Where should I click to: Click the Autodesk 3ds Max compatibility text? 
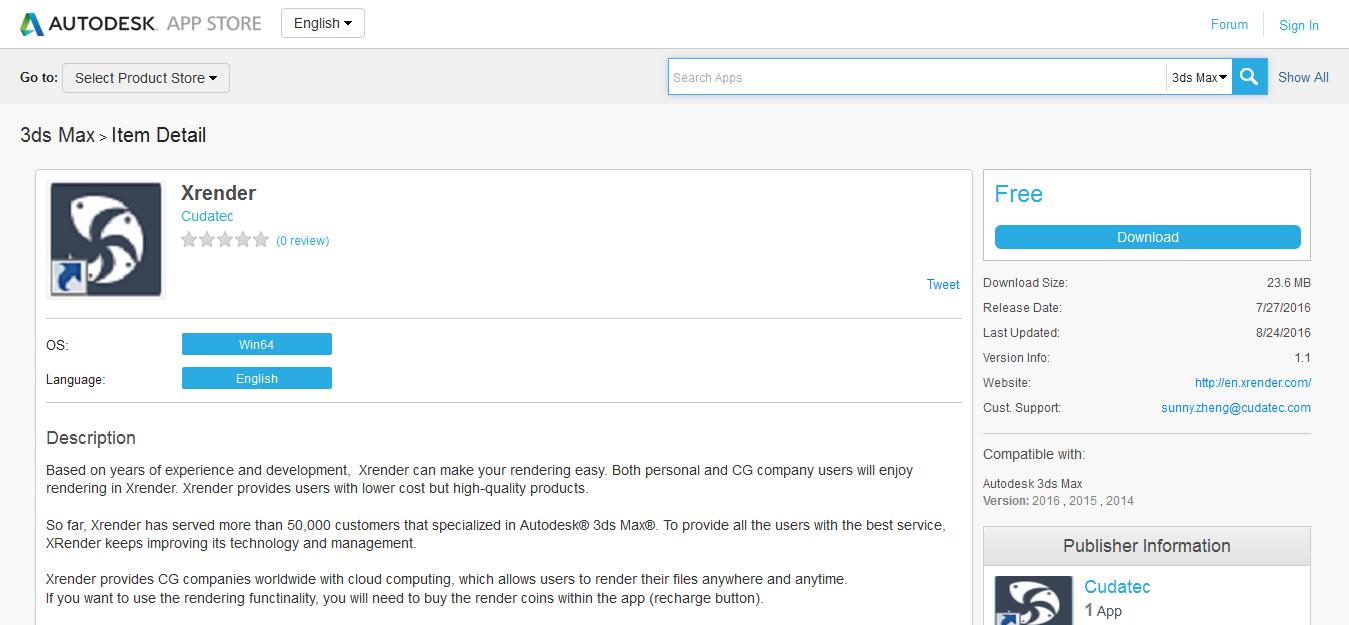(x=1033, y=484)
